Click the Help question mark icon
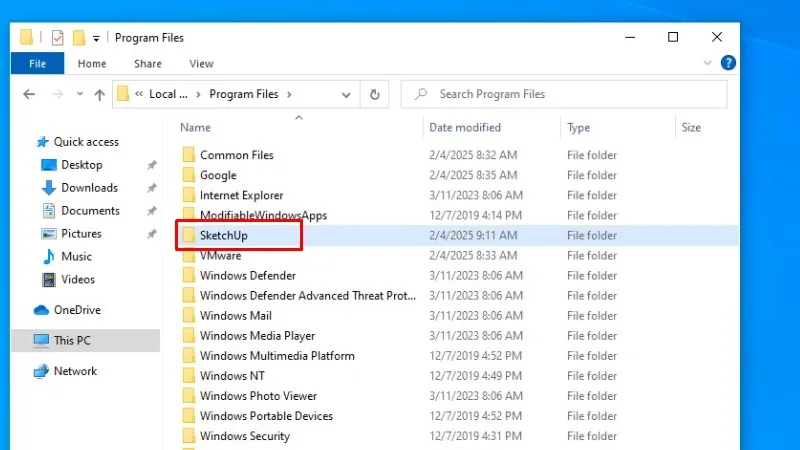The image size is (800, 450). tap(729, 63)
